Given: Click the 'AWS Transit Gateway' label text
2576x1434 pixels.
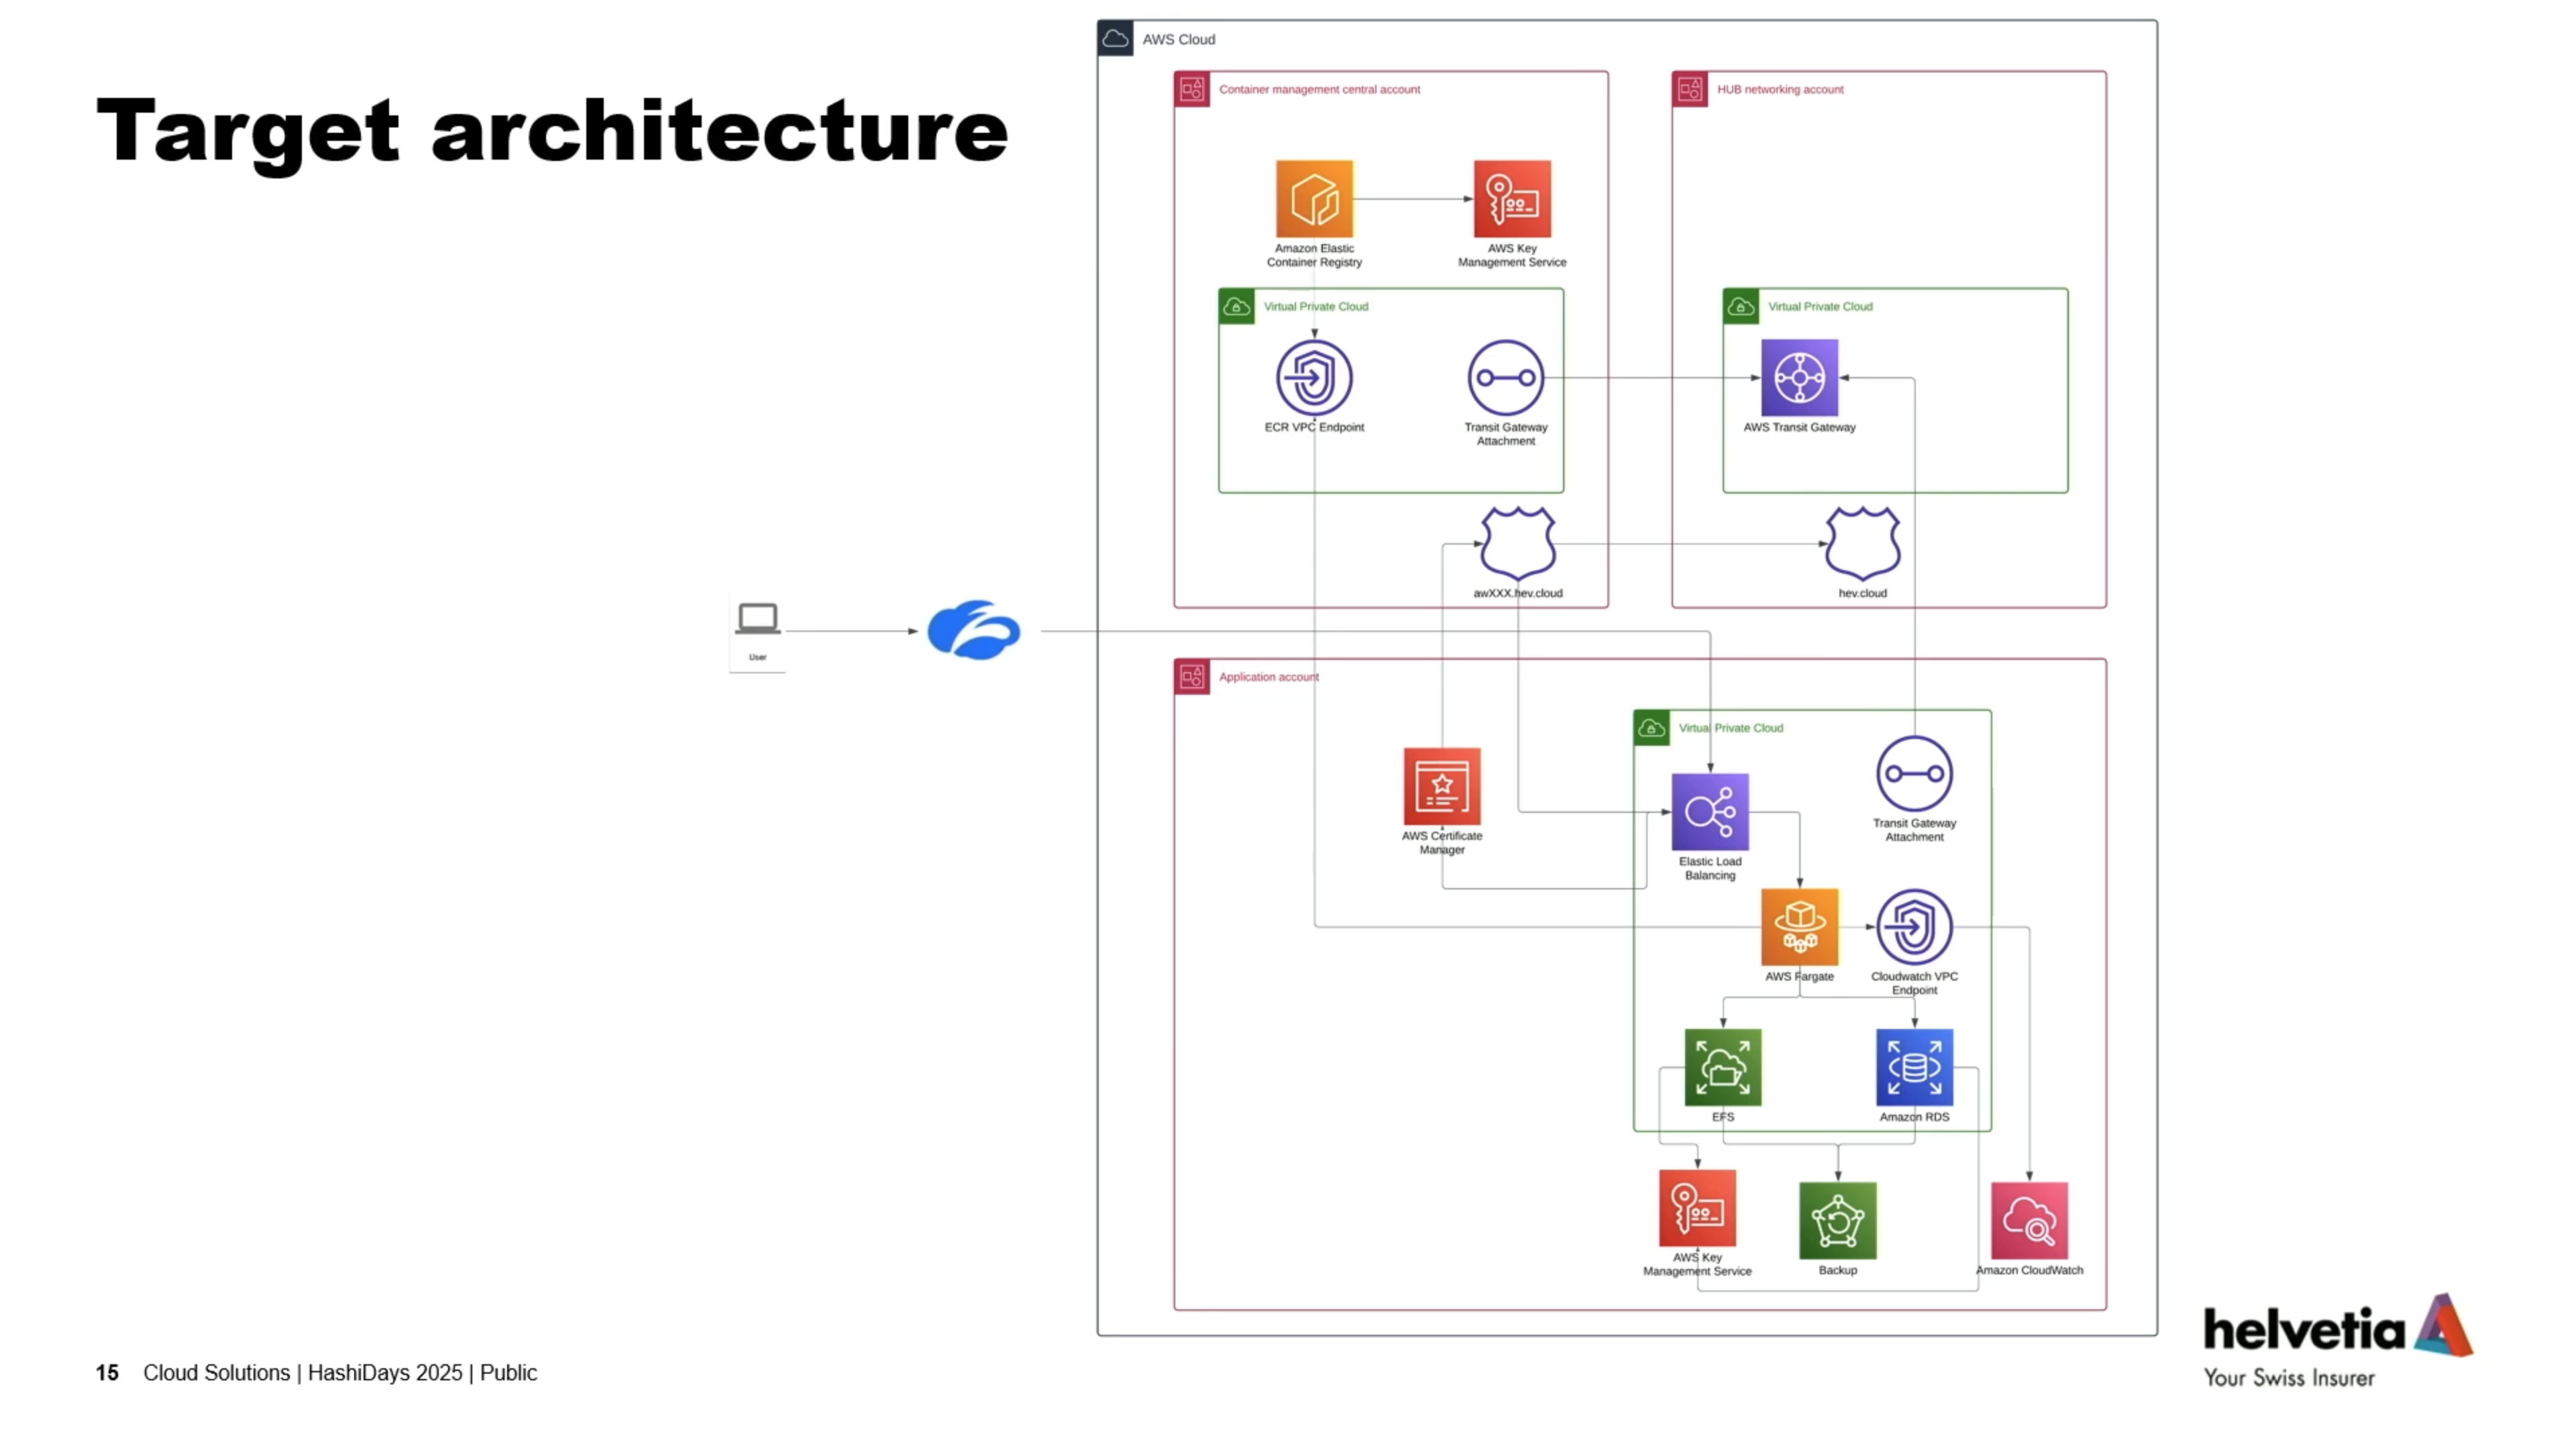Looking at the screenshot, I should (x=1799, y=427).
